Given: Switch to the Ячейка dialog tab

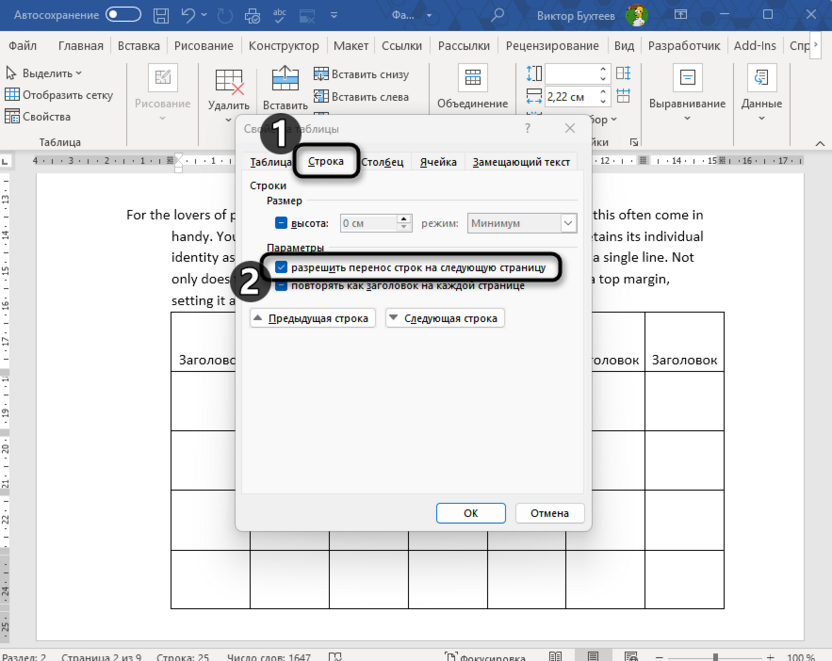Looking at the screenshot, I should click(x=438, y=162).
